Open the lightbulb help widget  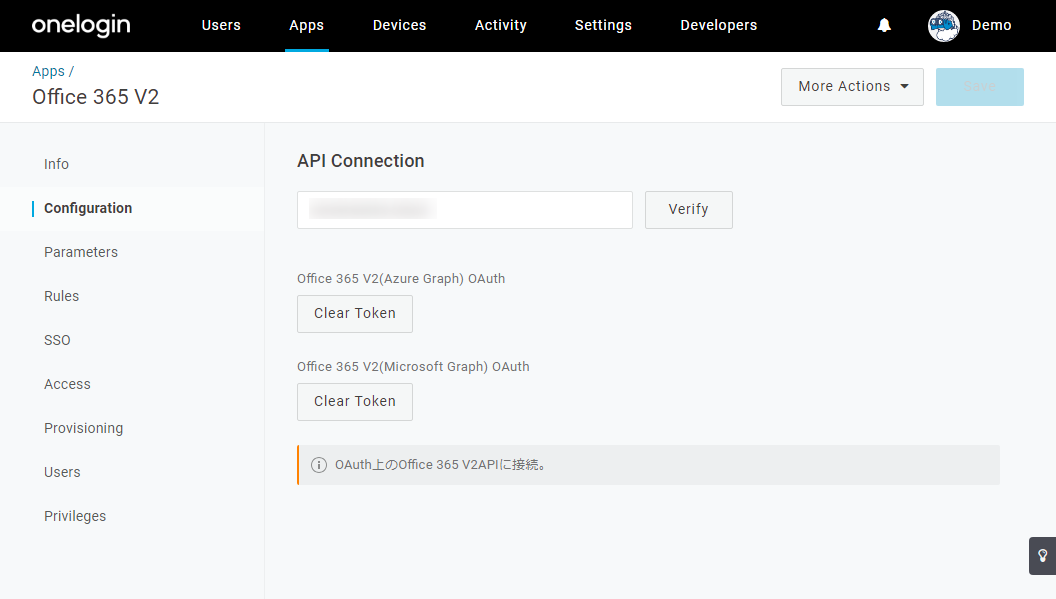click(1043, 556)
